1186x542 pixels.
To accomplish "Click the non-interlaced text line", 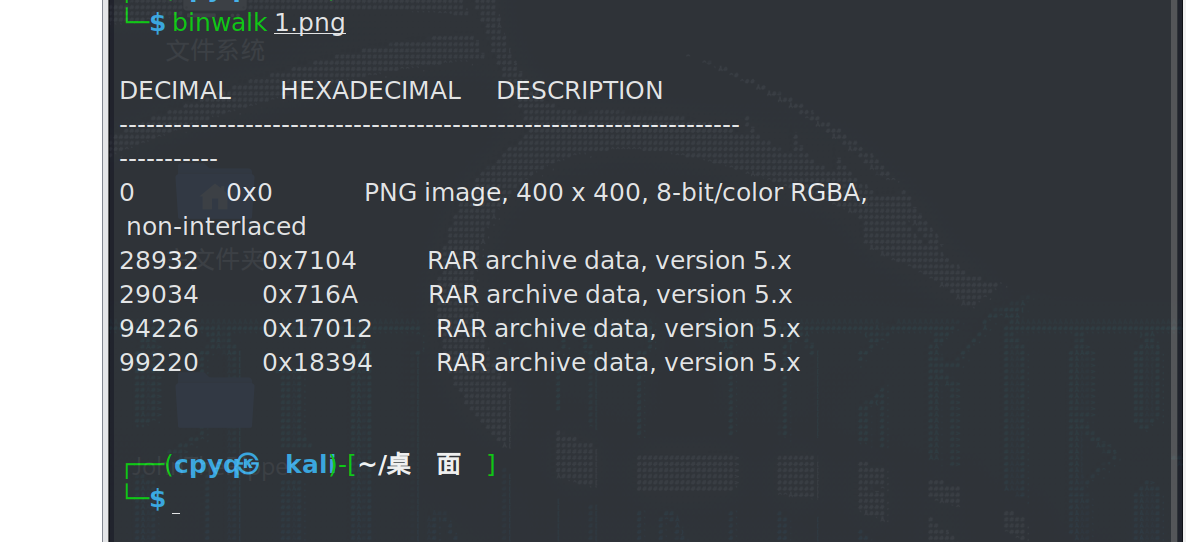I will (216, 227).
